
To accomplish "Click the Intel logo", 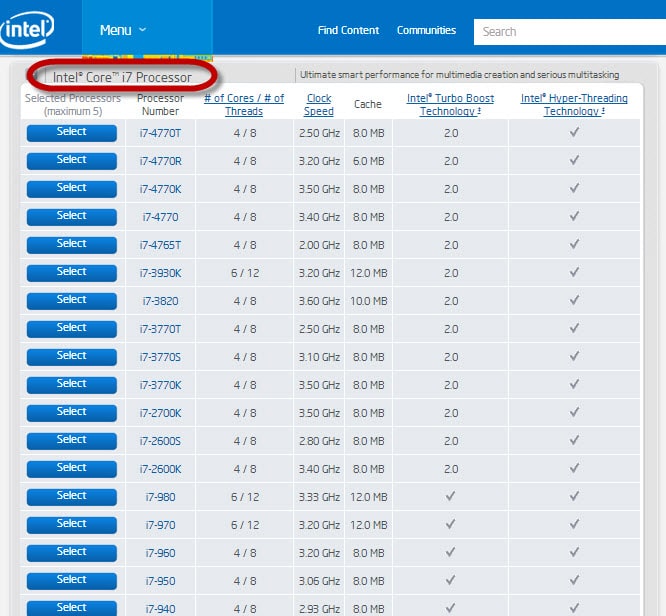I will tap(27, 31).
